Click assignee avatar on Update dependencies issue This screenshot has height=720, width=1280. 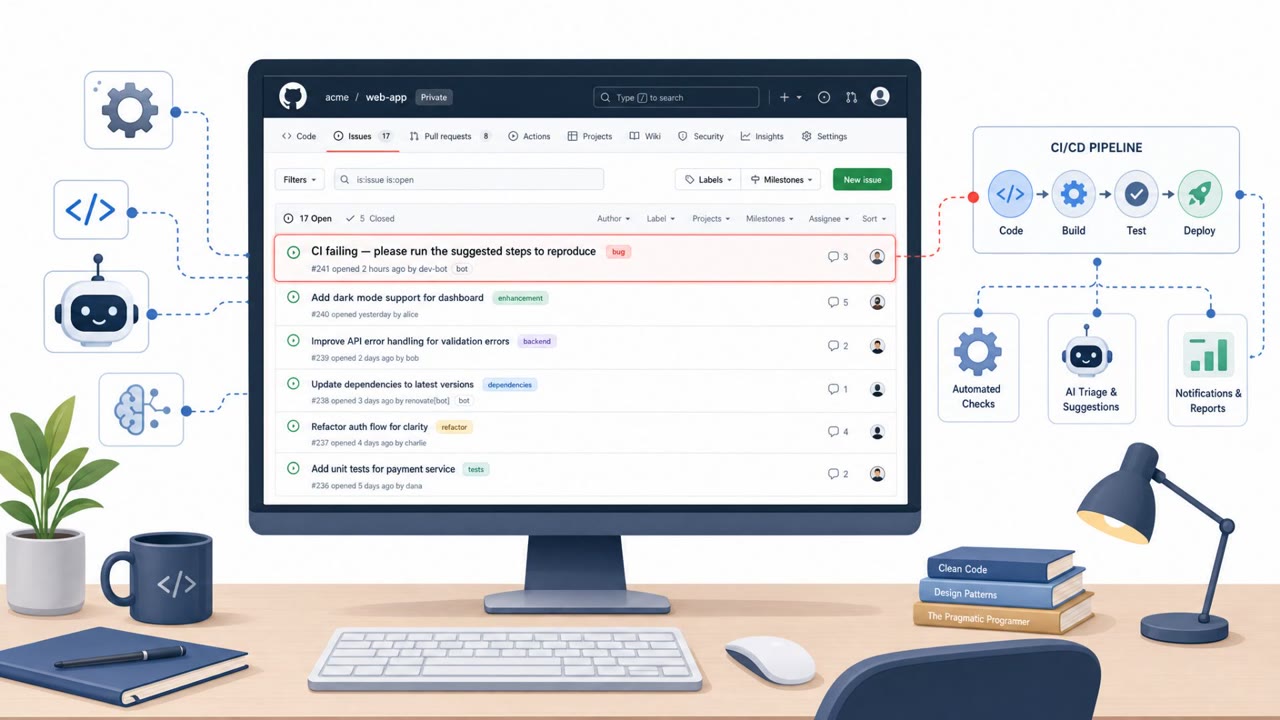(x=877, y=389)
